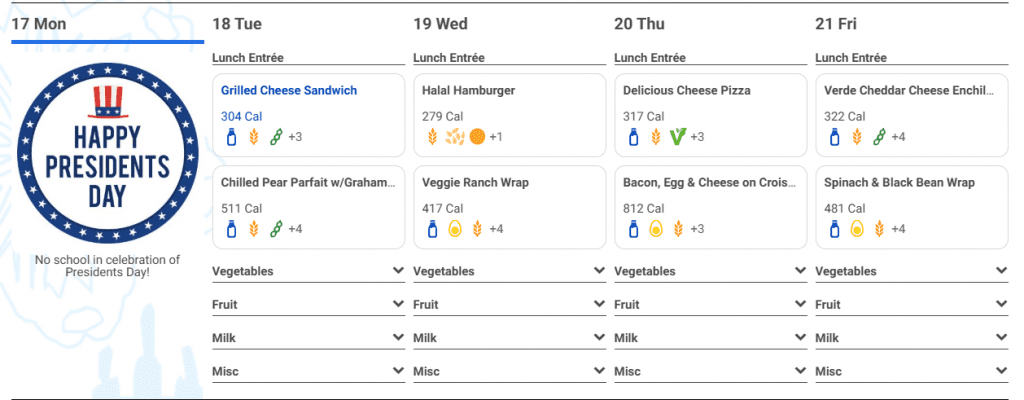
Task: Click orange bun icon on Halal Hamburger
Action: [x=477, y=137]
